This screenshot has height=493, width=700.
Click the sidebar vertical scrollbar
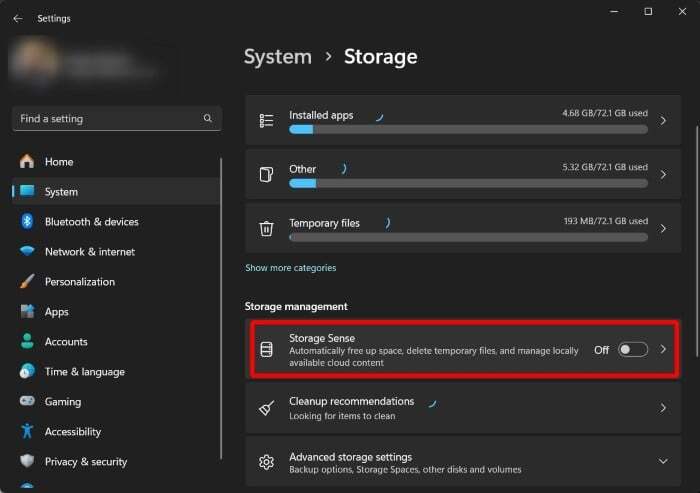tap(221, 308)
